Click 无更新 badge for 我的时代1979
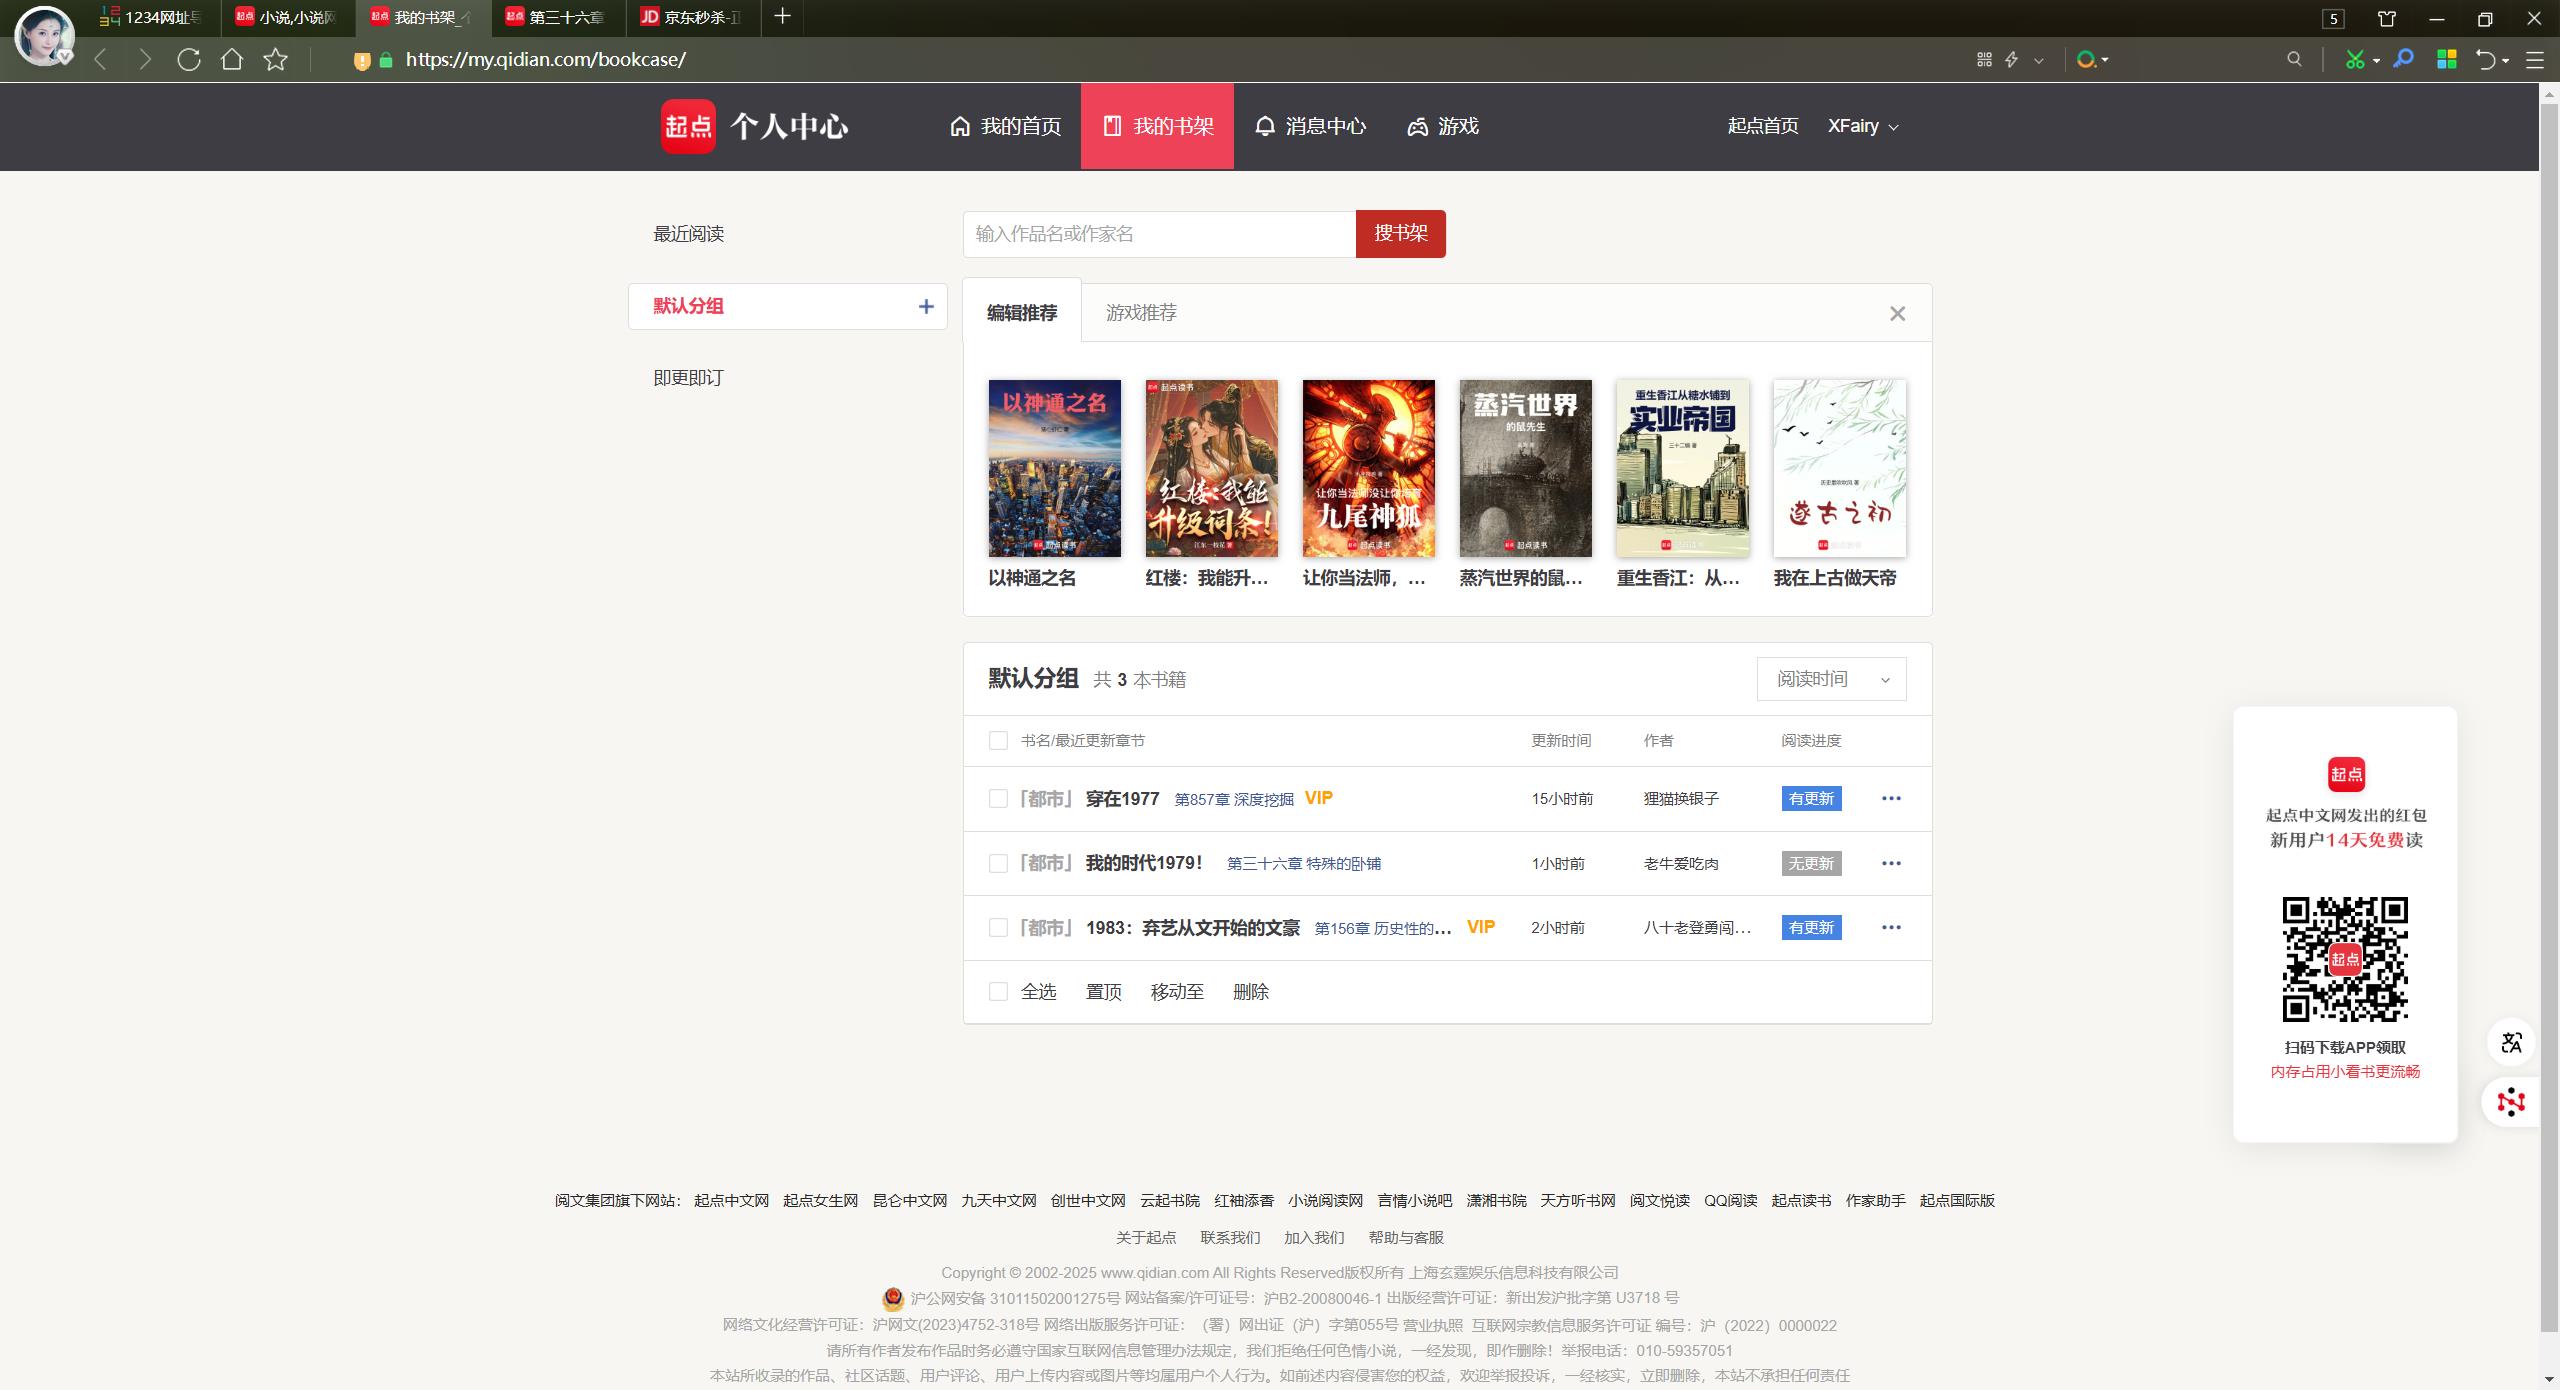 pos(1811,864)
